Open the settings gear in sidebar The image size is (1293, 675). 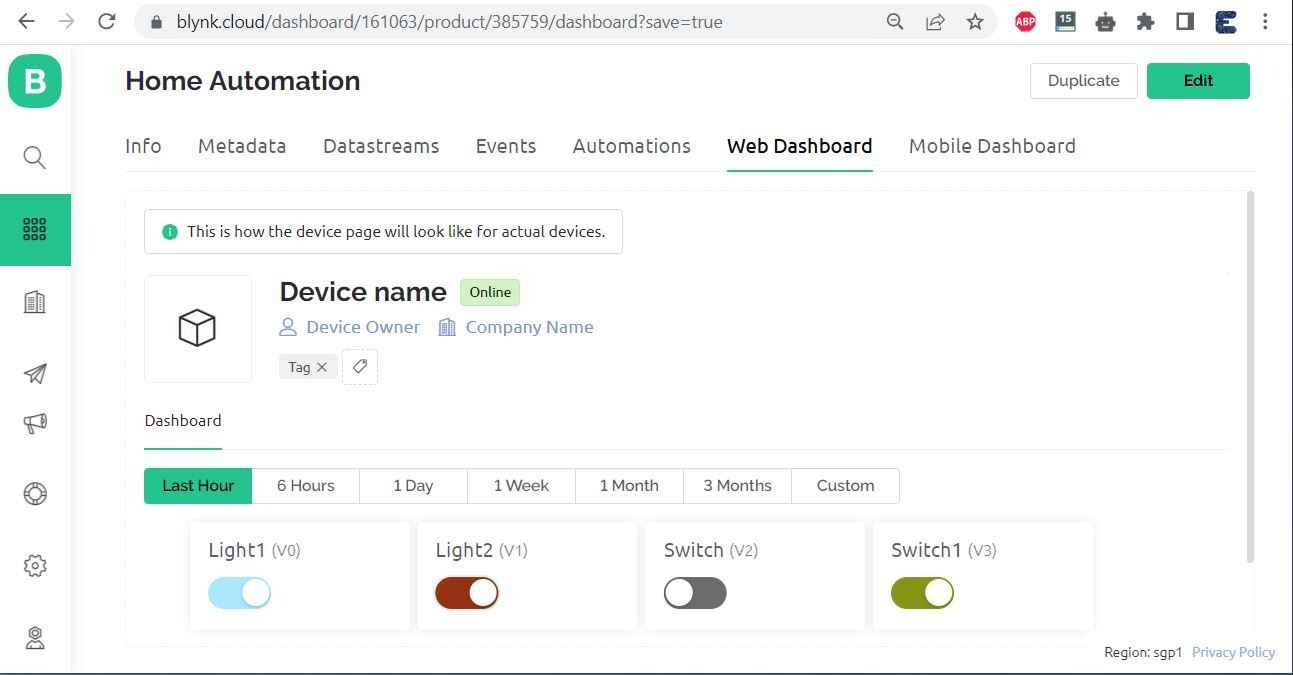point(35,566)
